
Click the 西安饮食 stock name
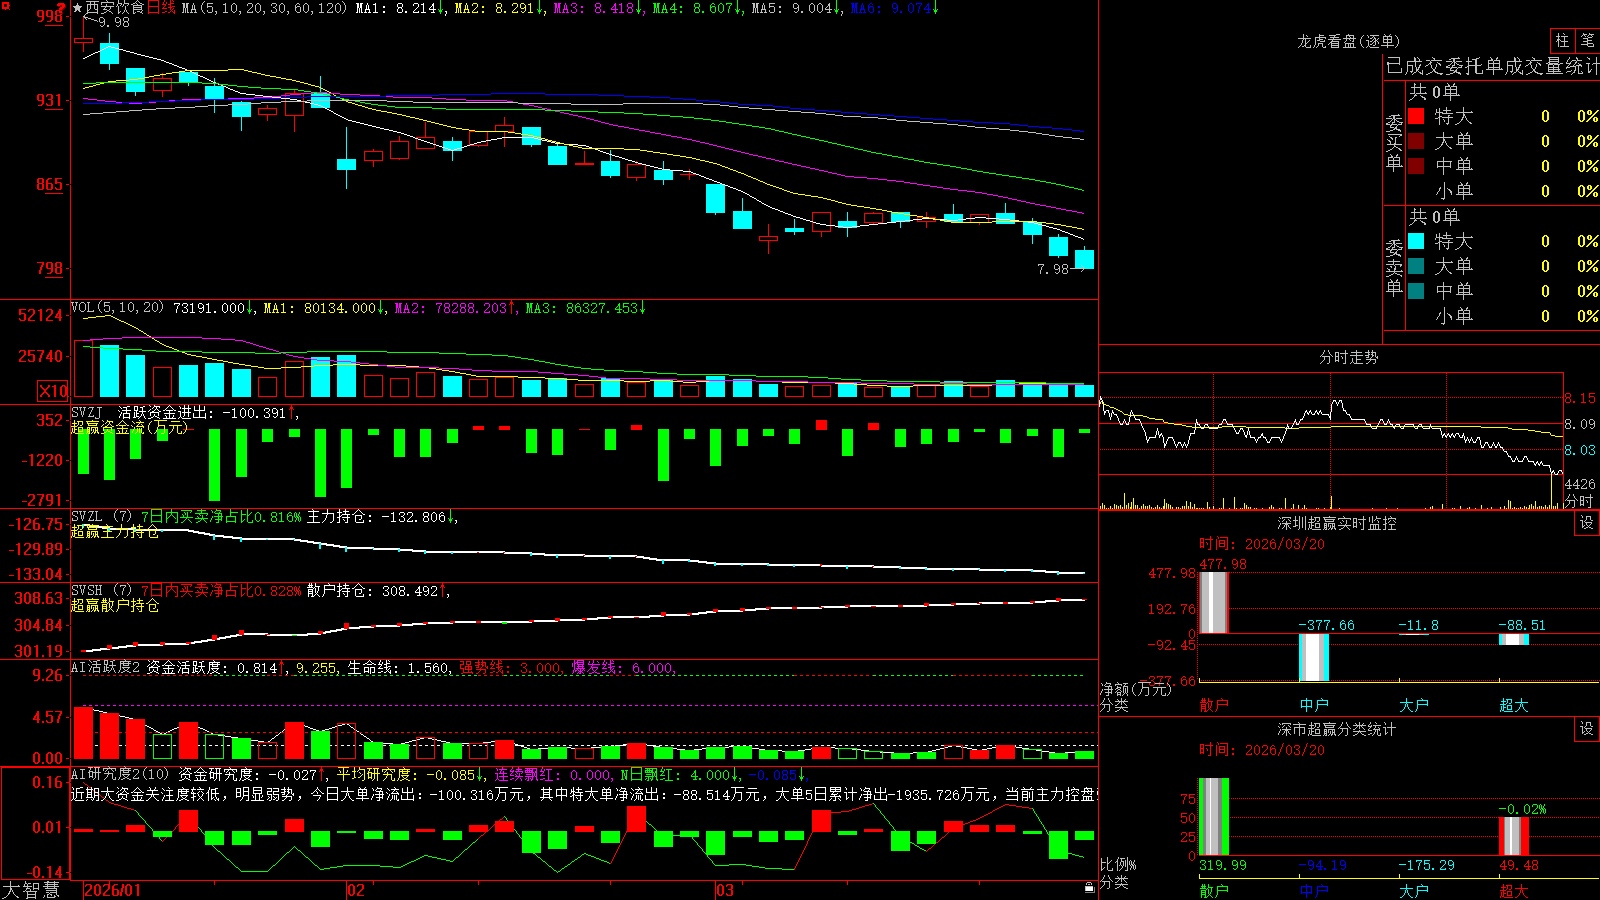click(114, 8)
